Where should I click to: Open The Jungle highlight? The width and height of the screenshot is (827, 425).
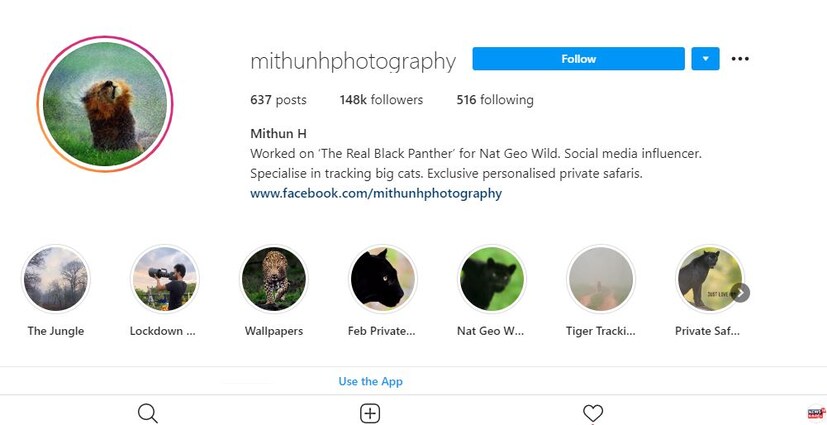(55, 278)
